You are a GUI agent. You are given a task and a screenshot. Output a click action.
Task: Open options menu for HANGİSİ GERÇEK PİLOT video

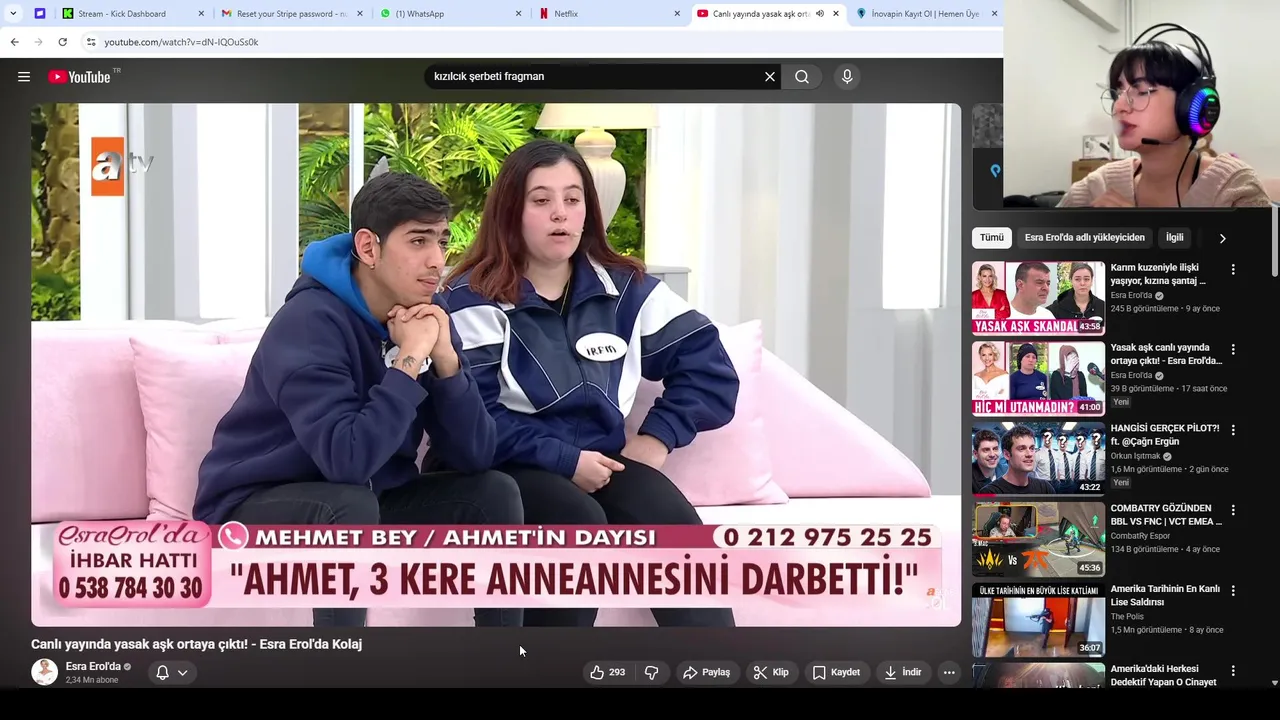(x=1233, y=430)
